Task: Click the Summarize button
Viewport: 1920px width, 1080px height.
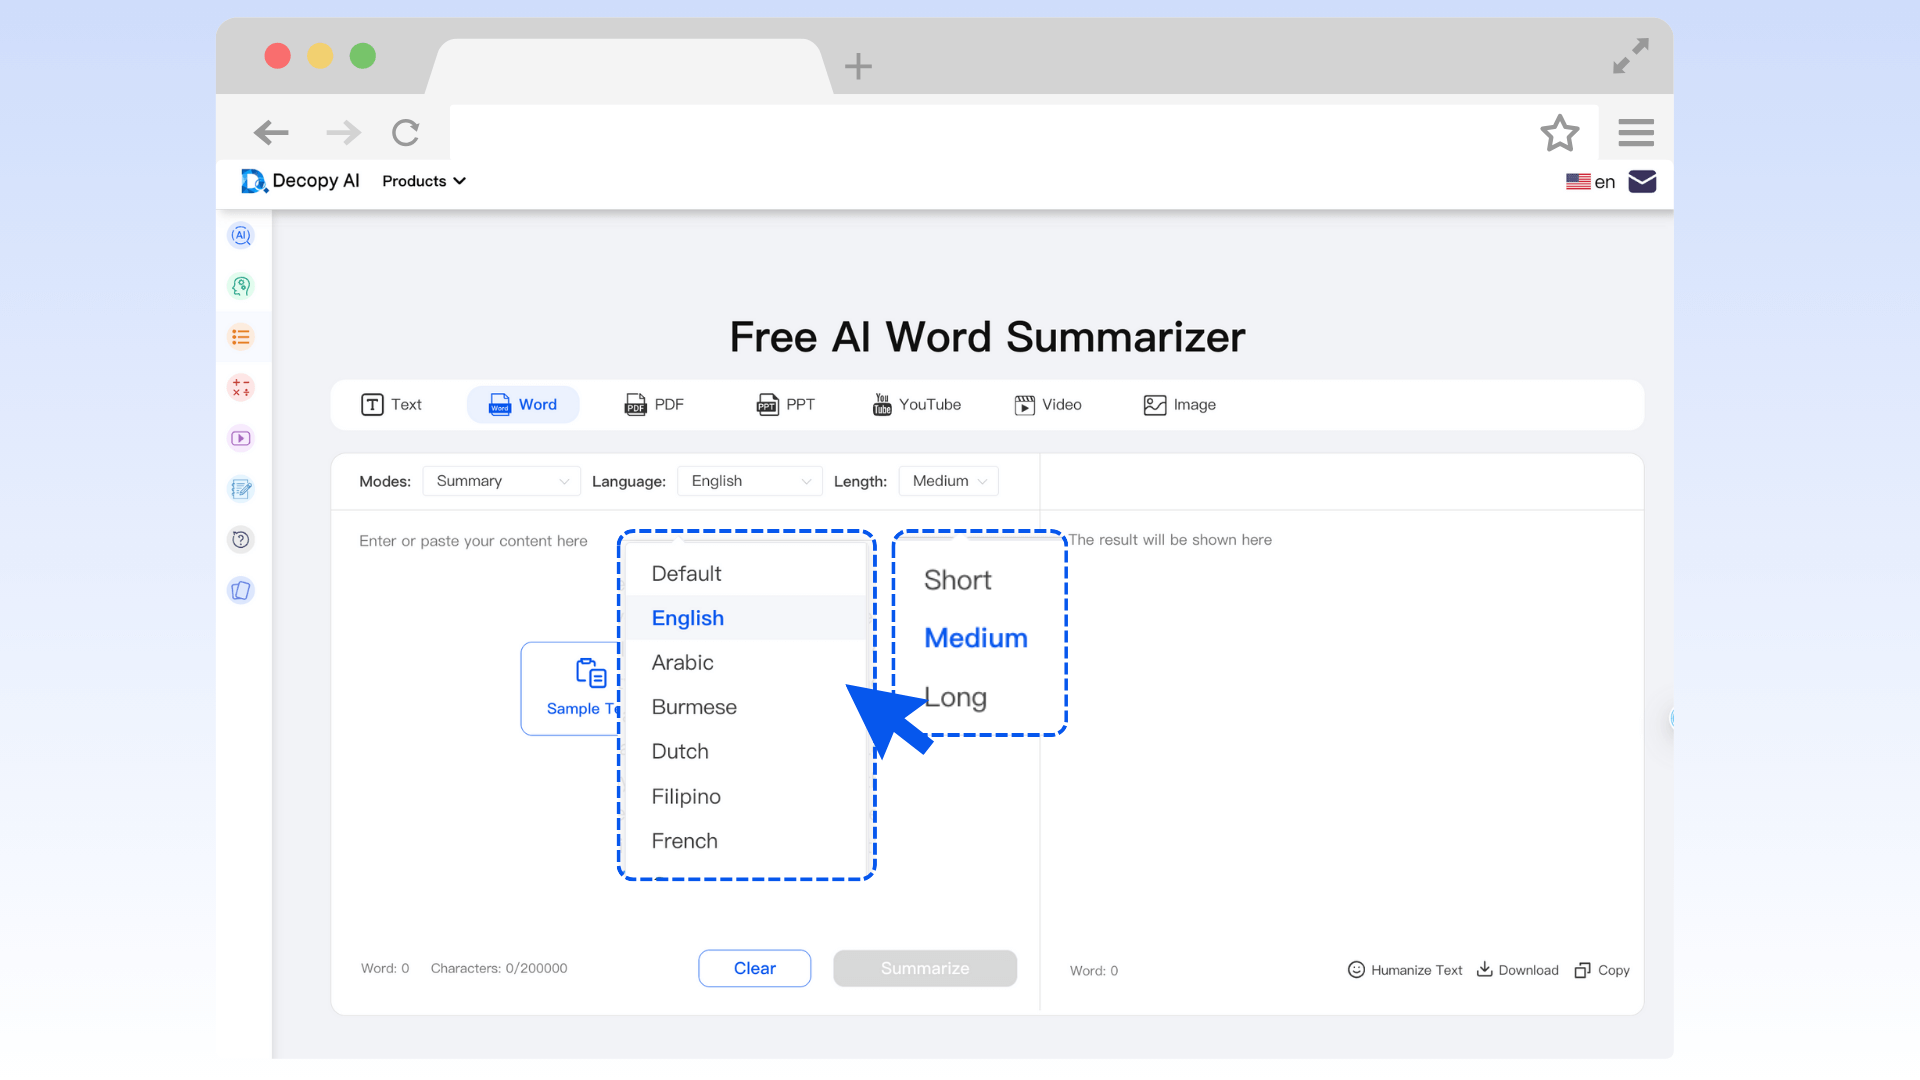Action: click(925, 968)
